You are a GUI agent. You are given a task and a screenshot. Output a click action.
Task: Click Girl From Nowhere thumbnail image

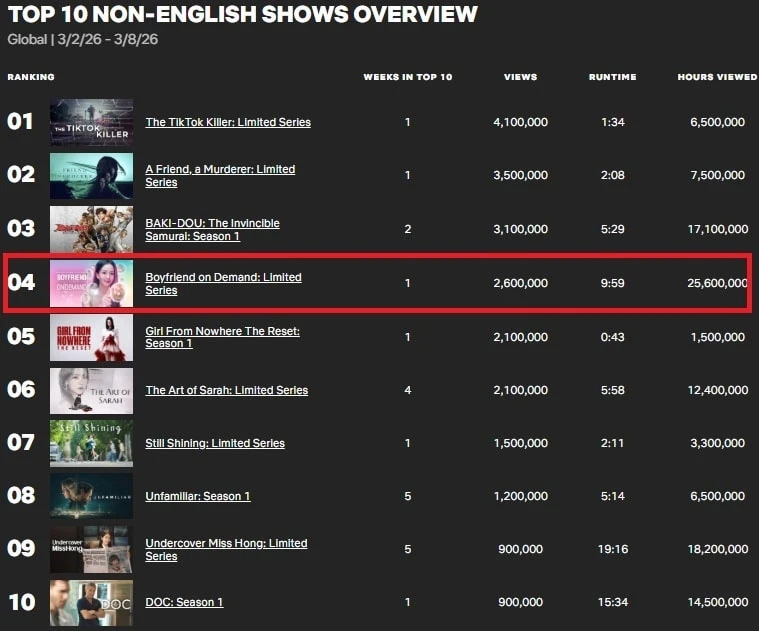click(91, 337)
